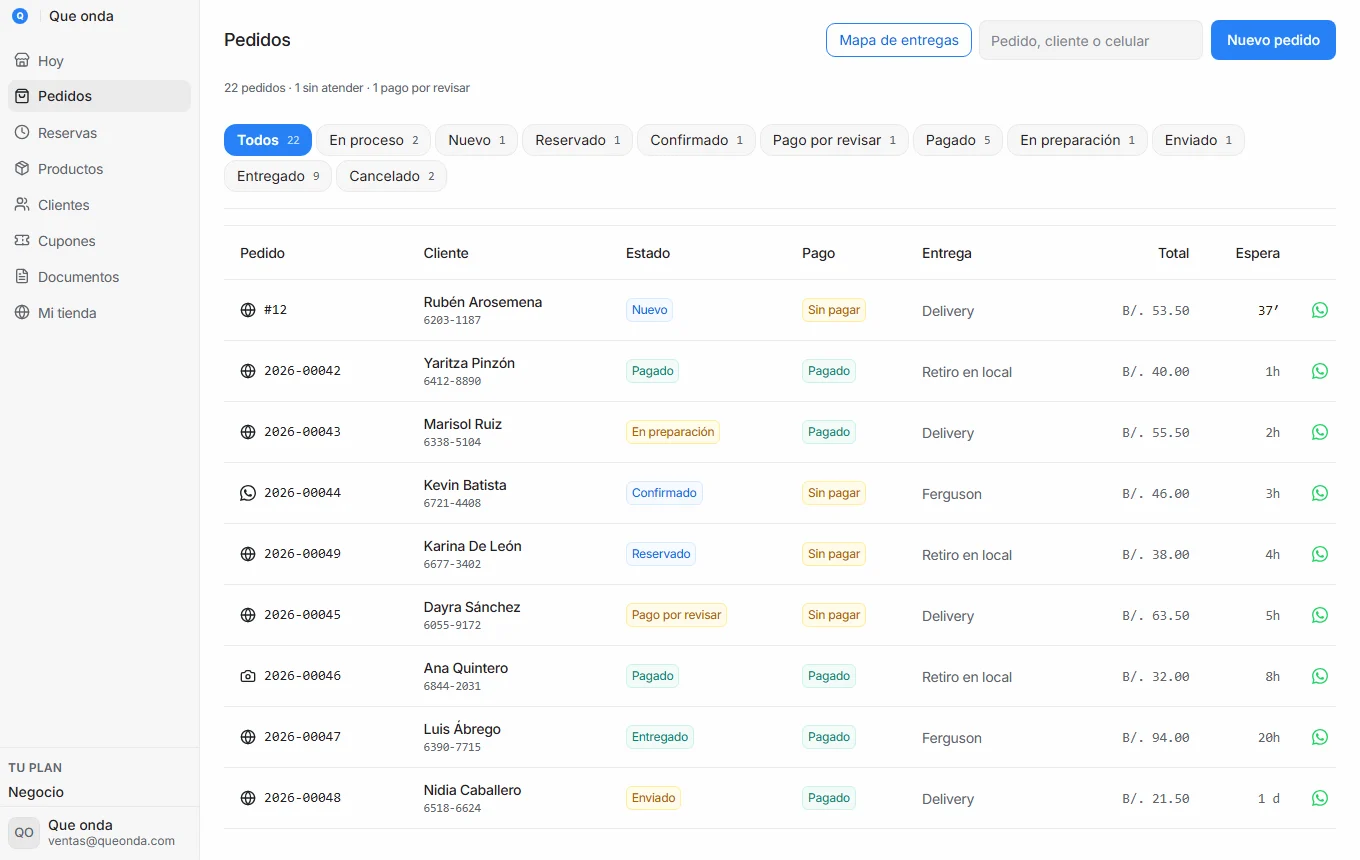The image size is (1360, 860).
Task: Select client name Dayra Sánchez
Action: pyautogui.click(x=472, y=607)
